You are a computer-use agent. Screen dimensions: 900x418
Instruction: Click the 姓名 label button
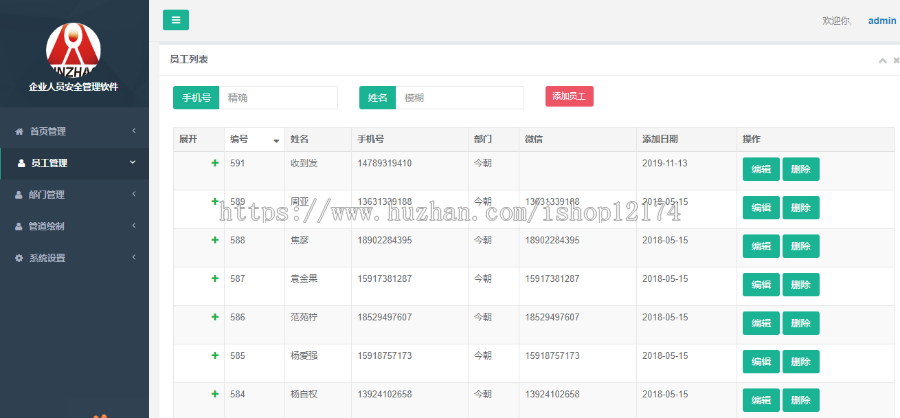[x=378, y=98]
